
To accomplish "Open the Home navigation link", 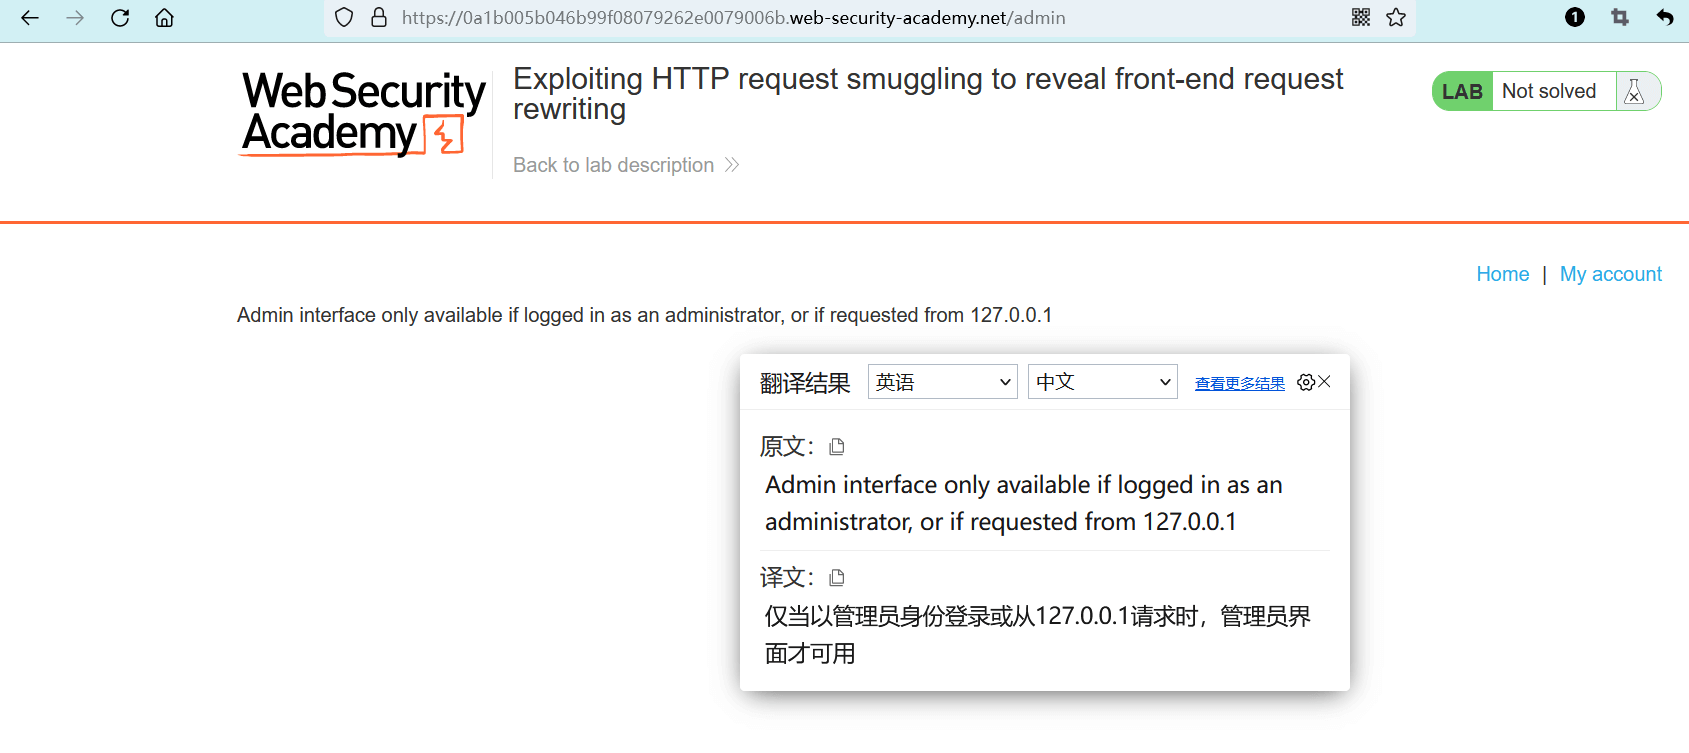I will pos(1502,274).
